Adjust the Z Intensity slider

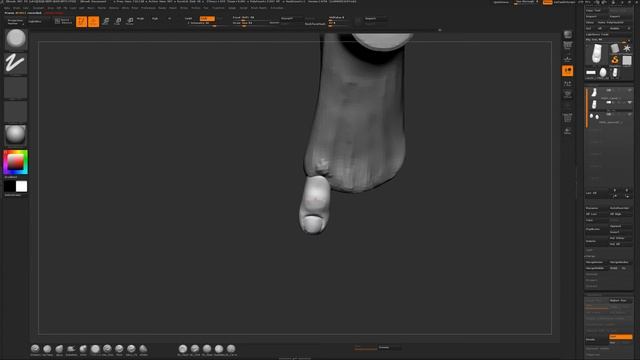point(202,24)
